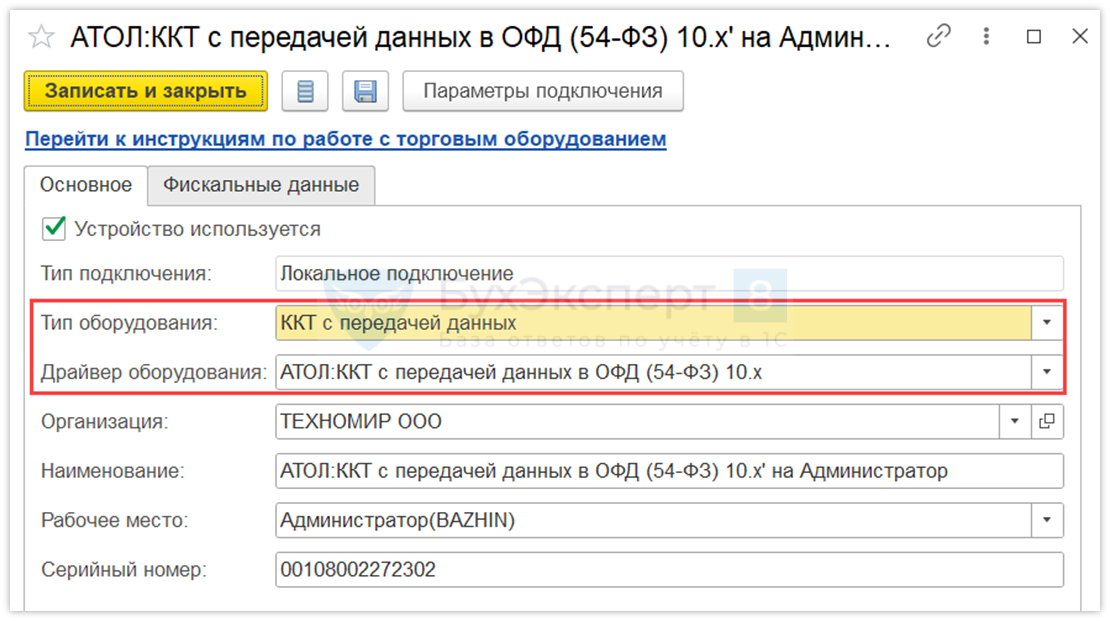The height and width of the screenshot is (621, 1110).
Task: Click the 'Серийный номер' input field
Action: [668, 570]
